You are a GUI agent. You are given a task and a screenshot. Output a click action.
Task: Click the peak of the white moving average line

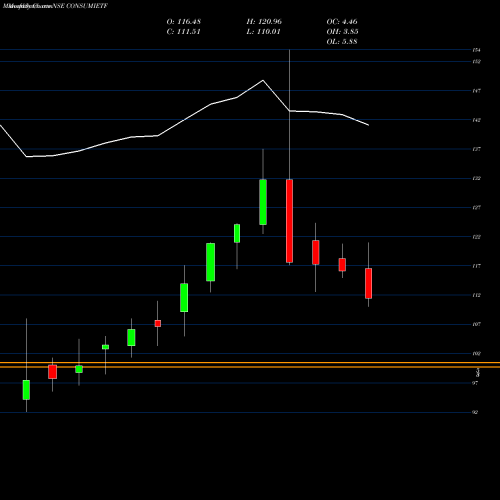(x=263, y=80)
